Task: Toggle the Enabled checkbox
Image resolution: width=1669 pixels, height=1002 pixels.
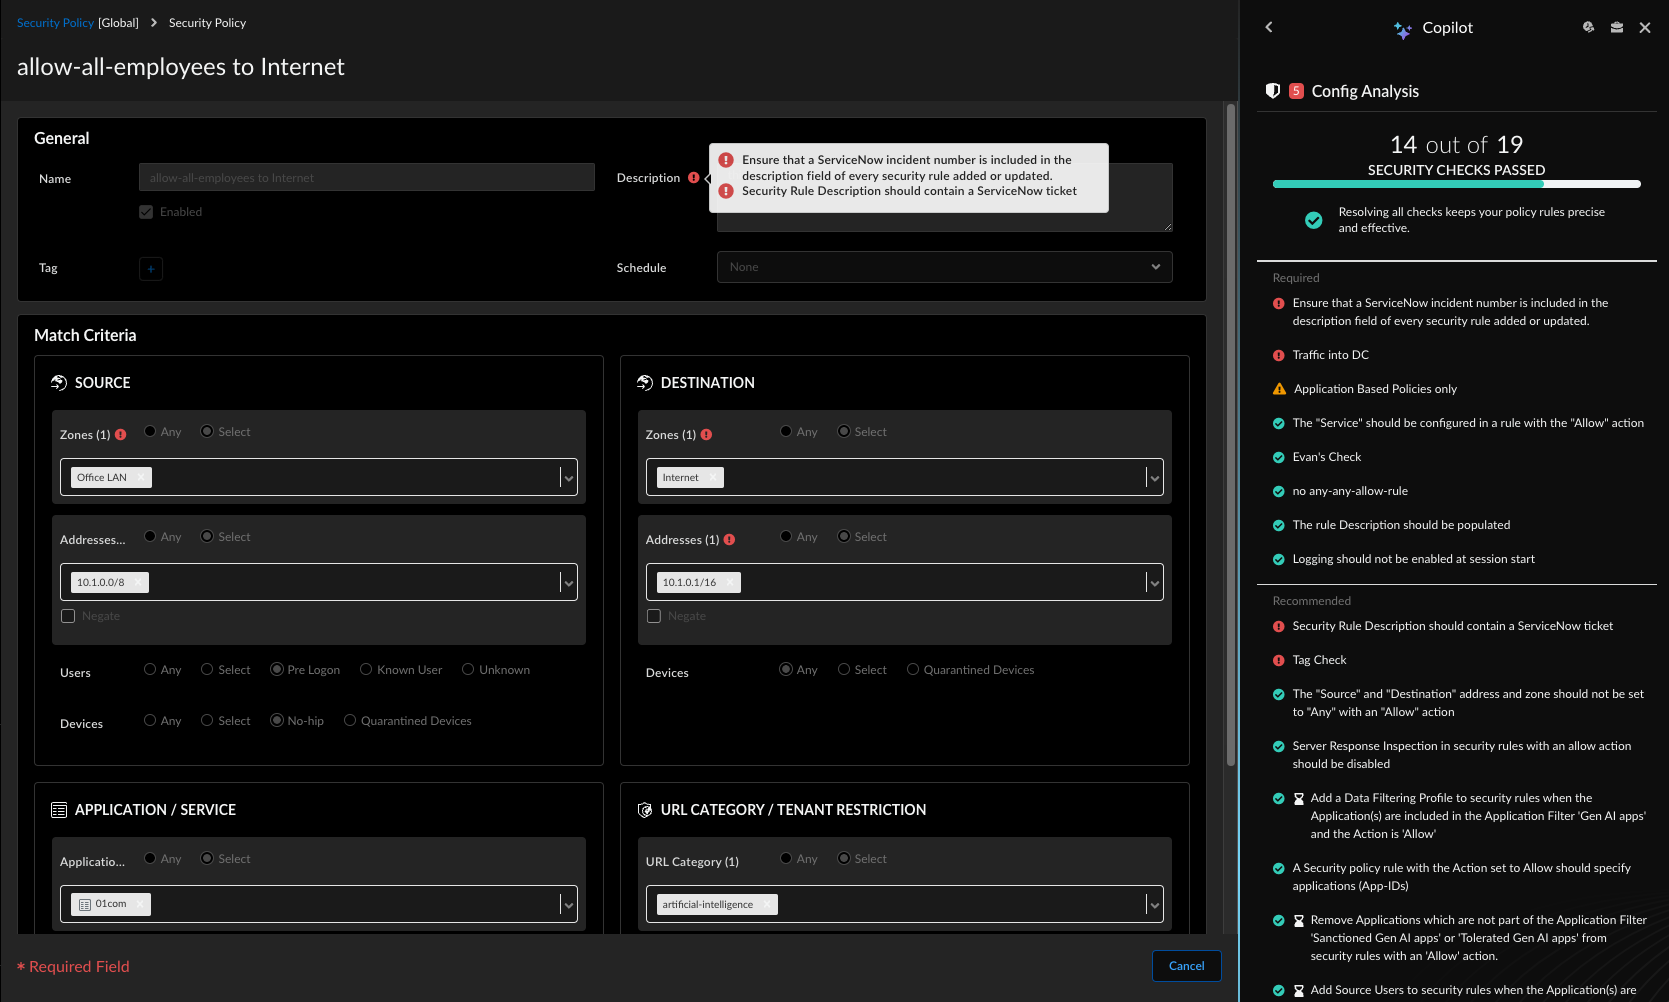Action: [147, 212]
